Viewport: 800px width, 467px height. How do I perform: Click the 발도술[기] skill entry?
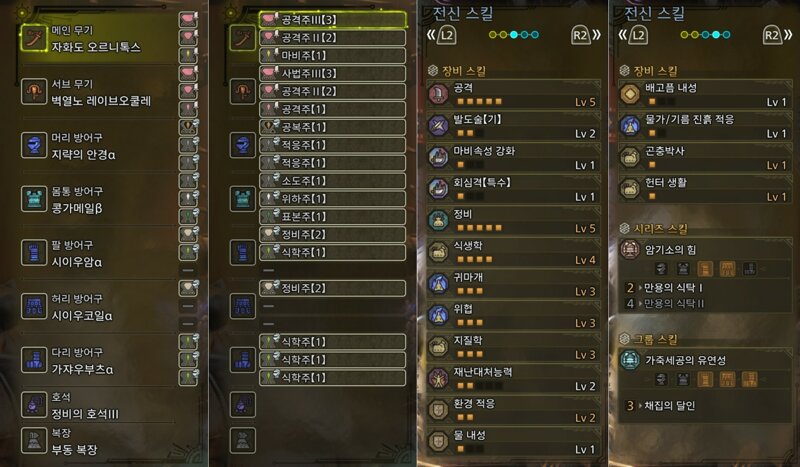(x=513, y=126)
